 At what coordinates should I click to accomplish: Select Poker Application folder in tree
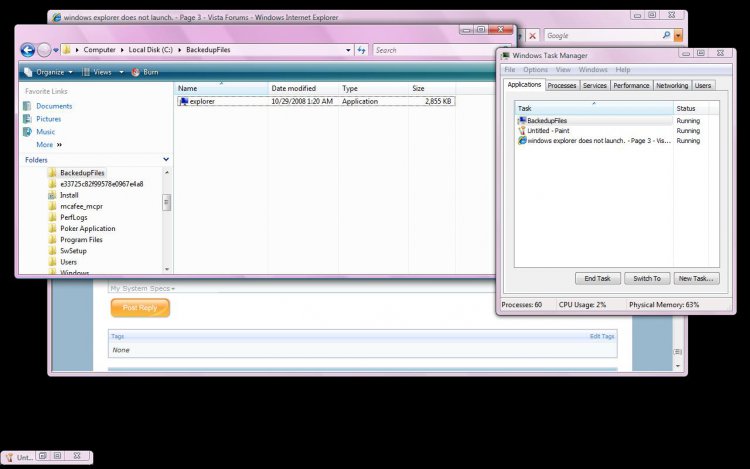(88, 229)
